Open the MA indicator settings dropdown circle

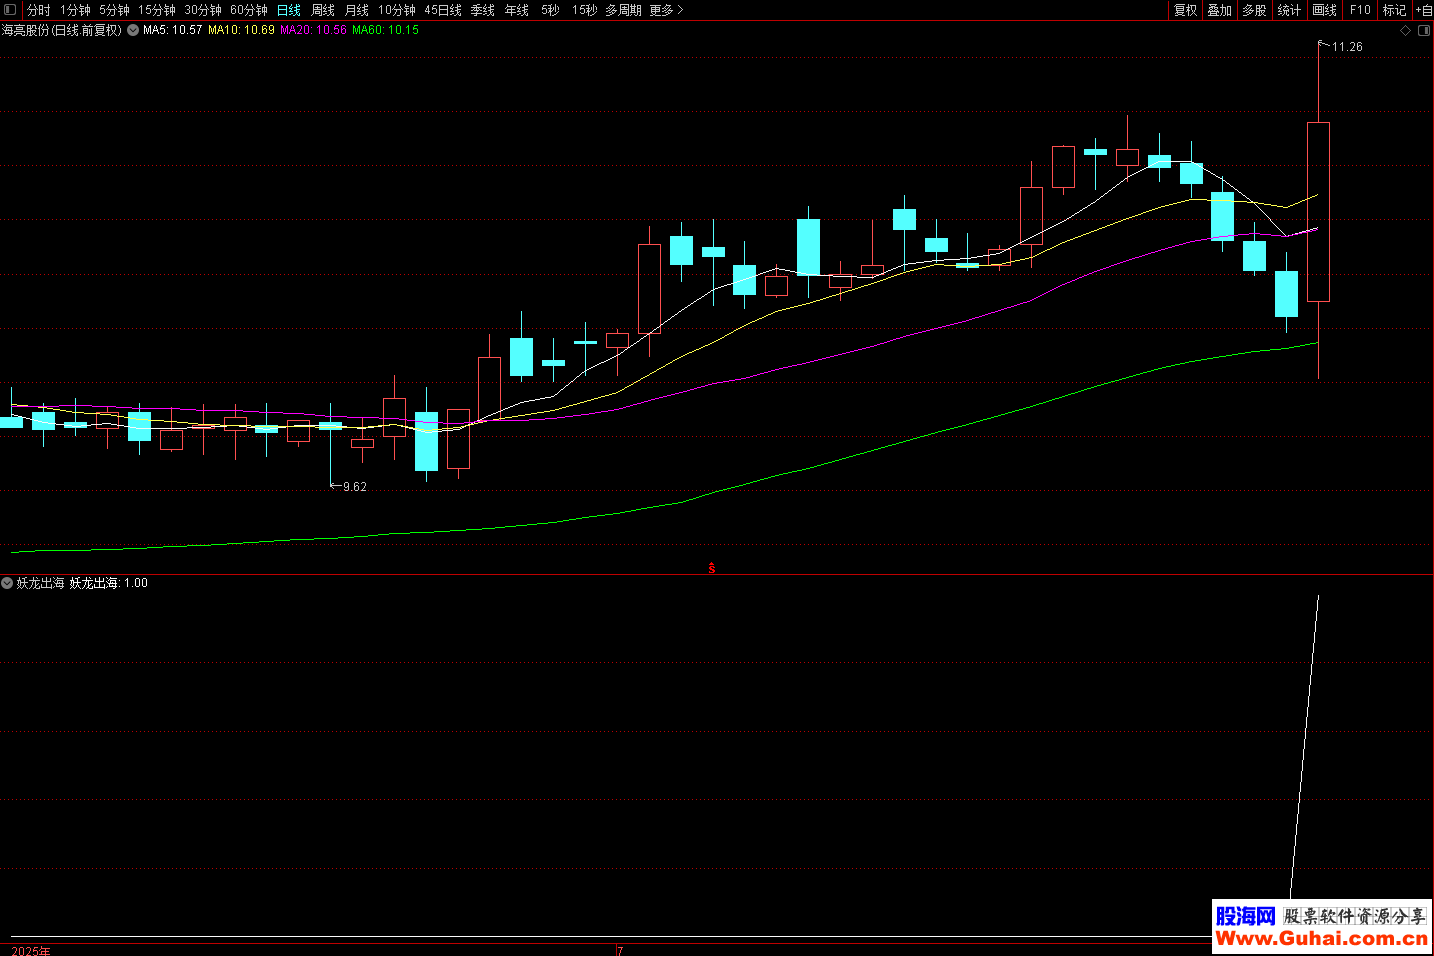tap(133, 30)
